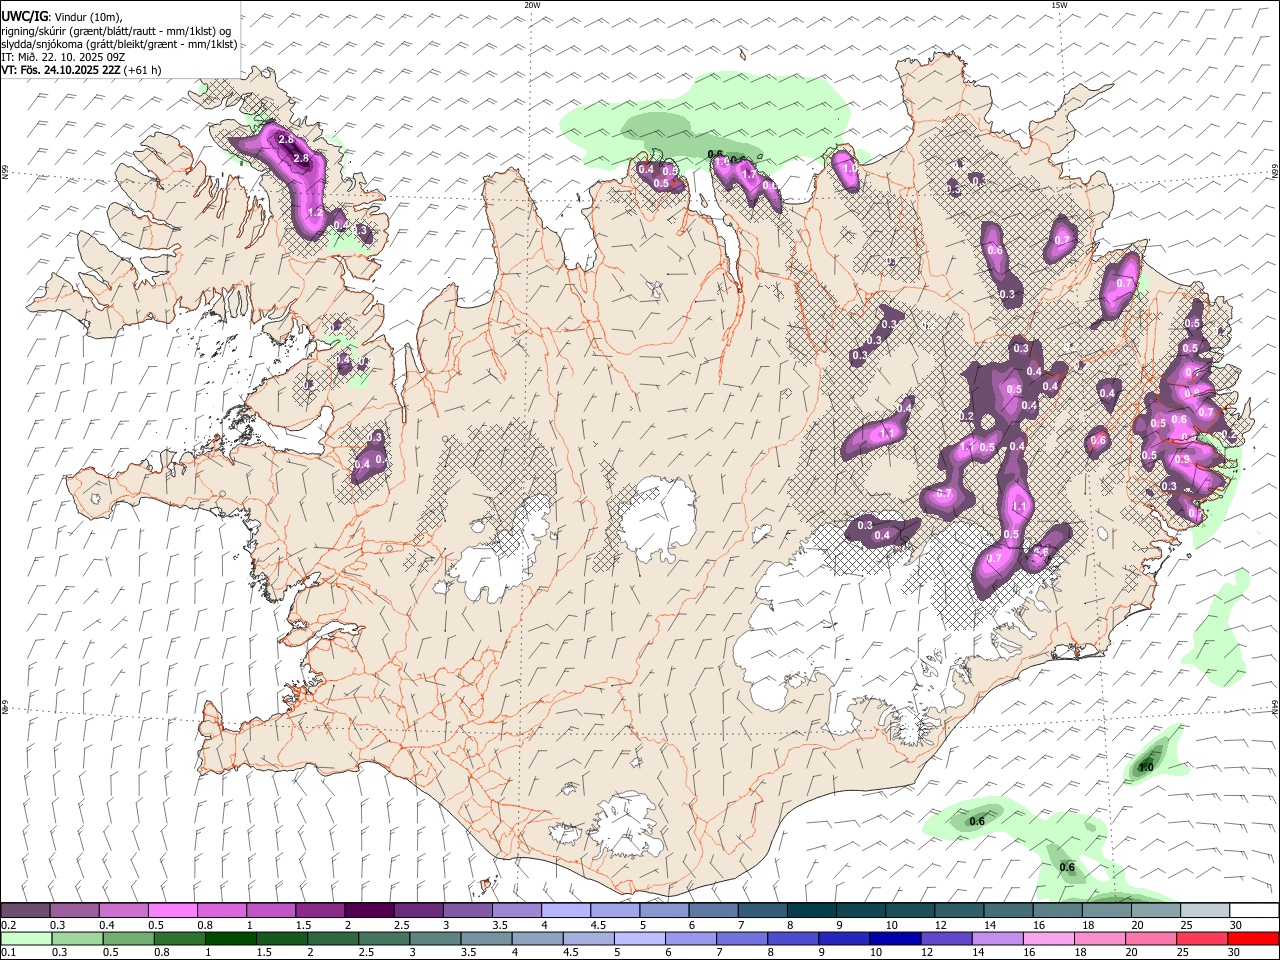
Task: Click the 20W longitude label
Action: (533, 5)
